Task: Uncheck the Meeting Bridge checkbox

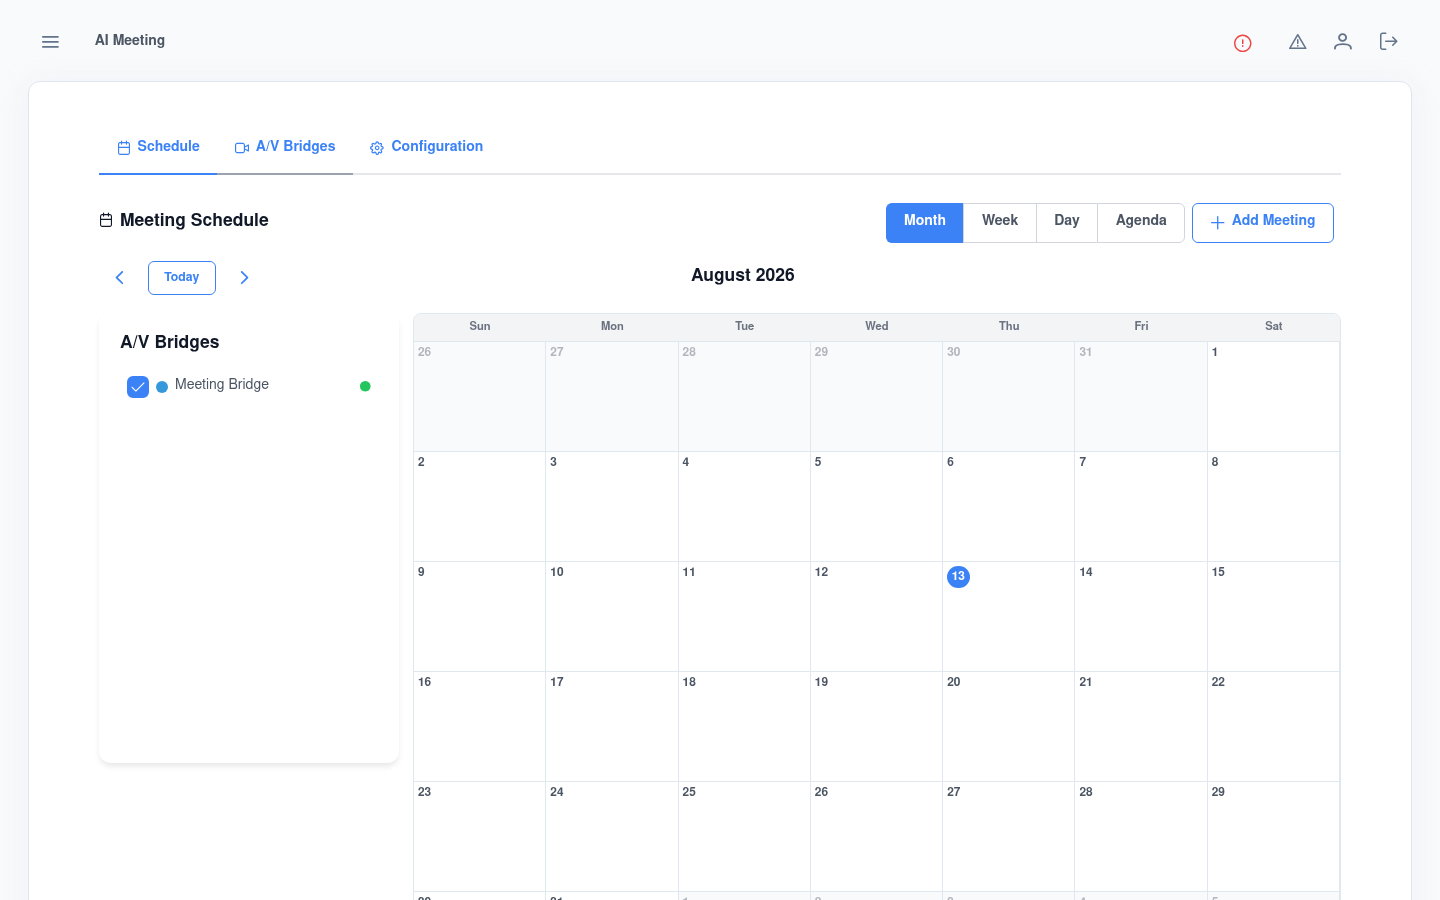Action: (x=138, y=387)
